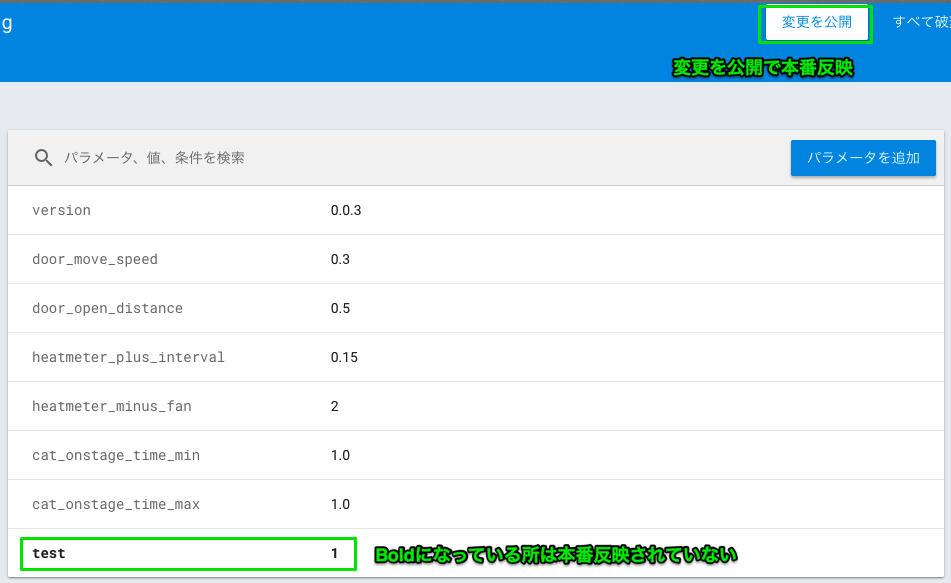The height and width of the screenshot is (583, 951).
Task: Focus the パラメータ、値、条件を検索 search field
Action: pyautogui.click(x=154, y=158)
